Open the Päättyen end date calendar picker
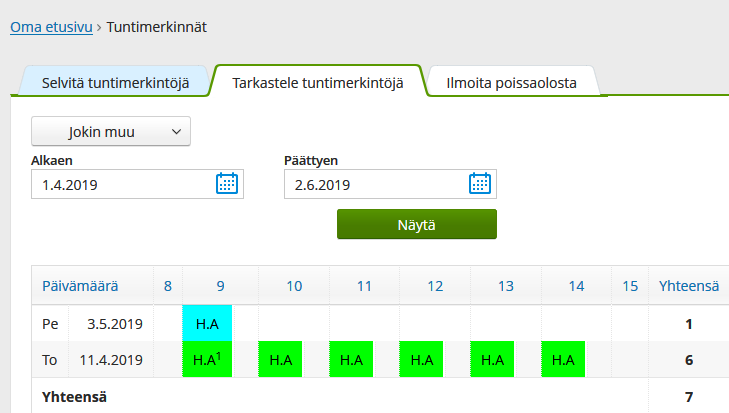The height and width of the screenshot is (413, 729). [x=480, y=184]
